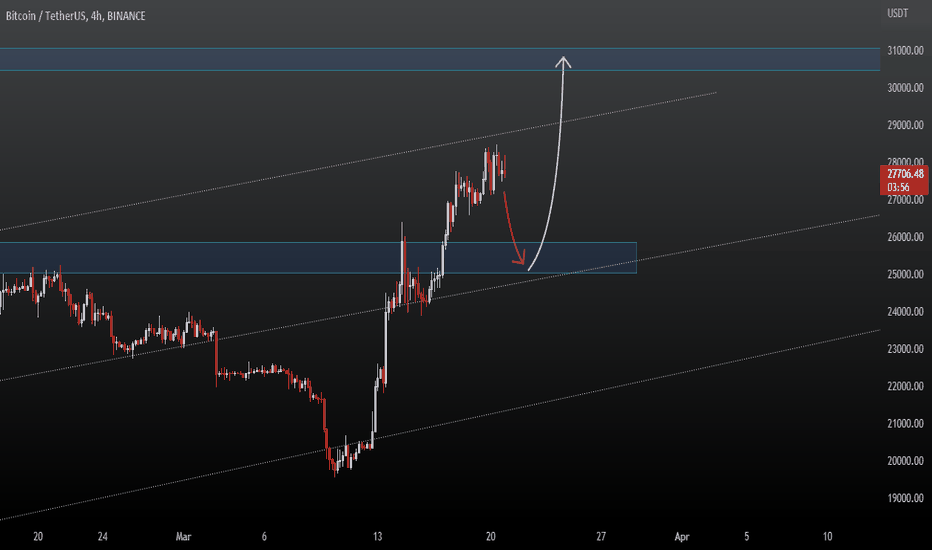Click the Mar label on time axis
This screenshot has width=932, height=550.
pyautogui.click(x=183, y=537)
